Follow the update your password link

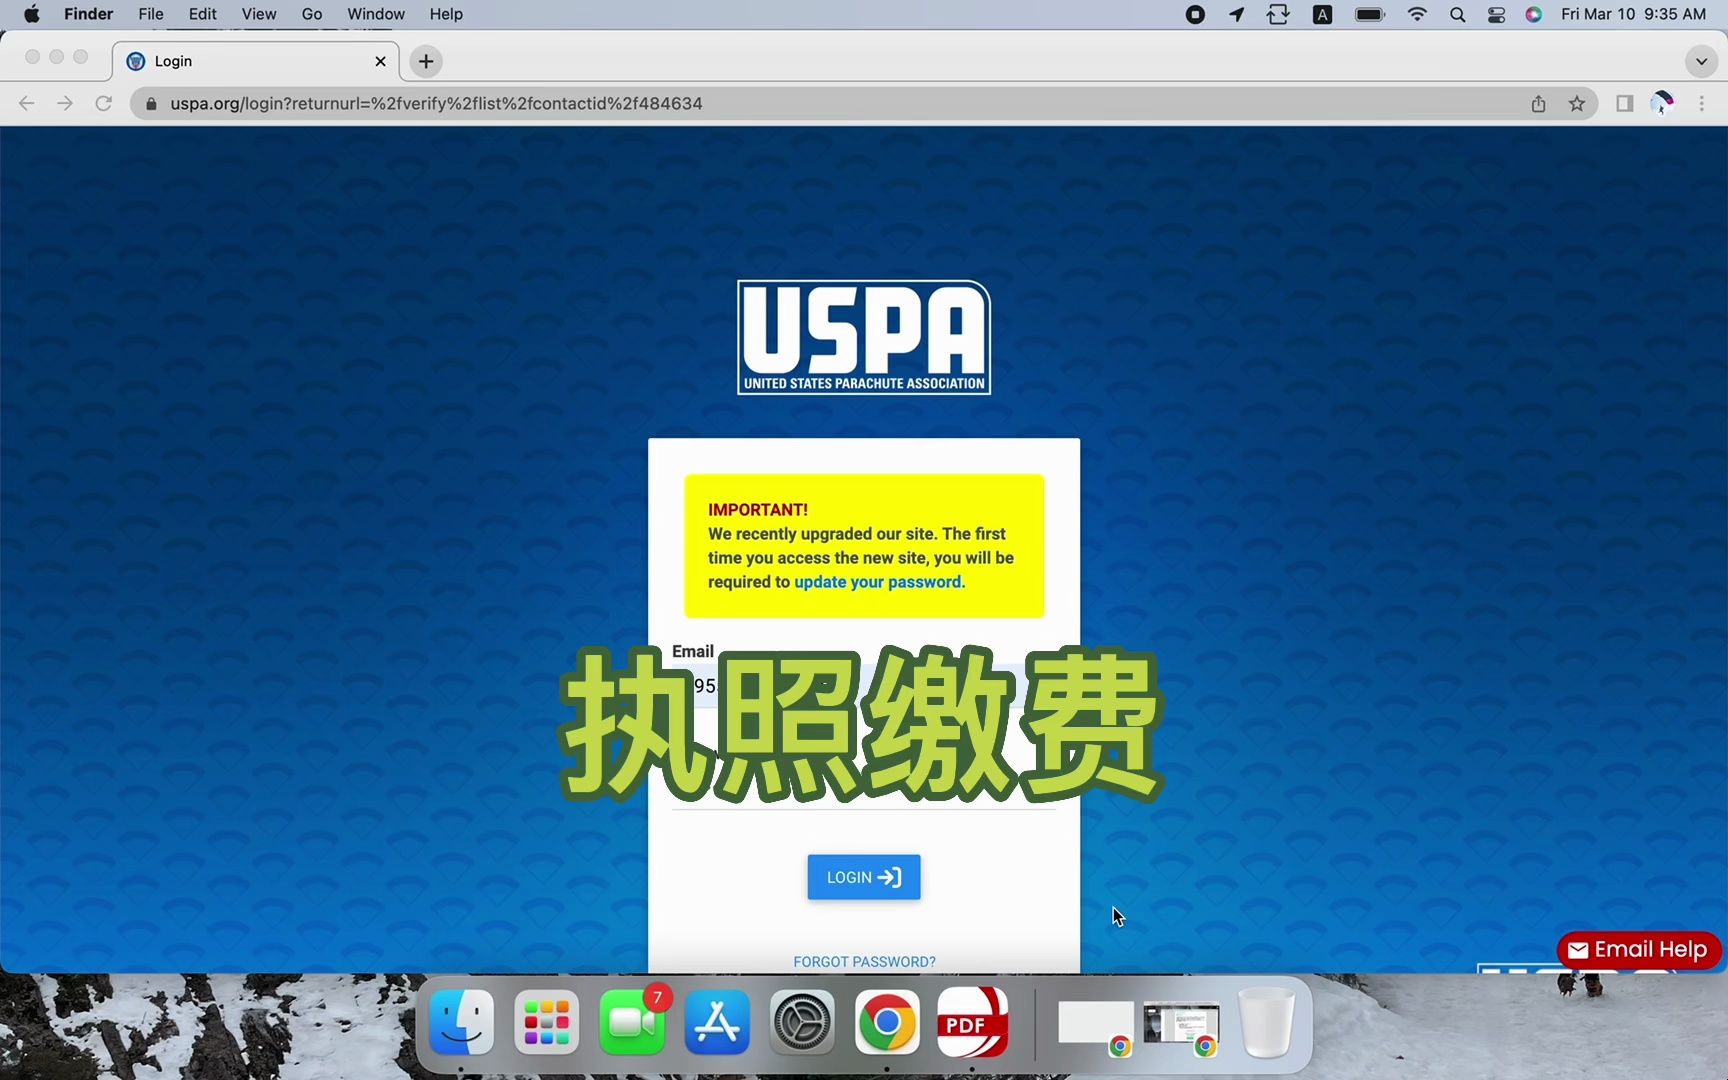pyautogui.click(x=878, y=582)
